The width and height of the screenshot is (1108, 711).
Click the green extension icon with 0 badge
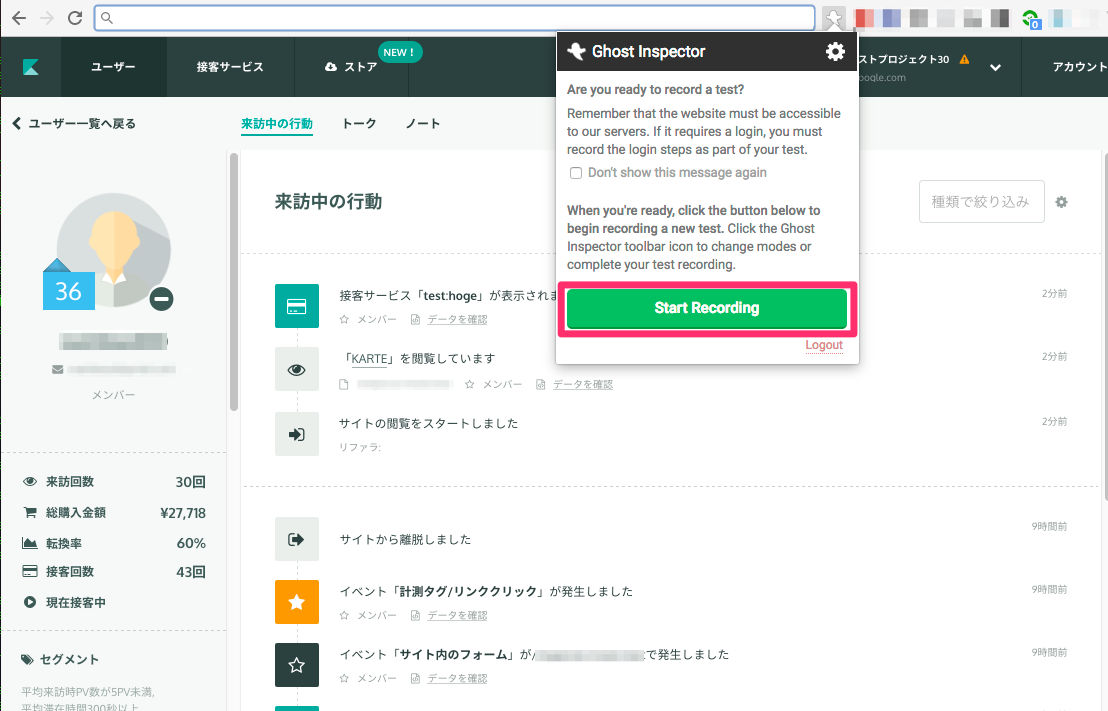tap(1031, 19)
